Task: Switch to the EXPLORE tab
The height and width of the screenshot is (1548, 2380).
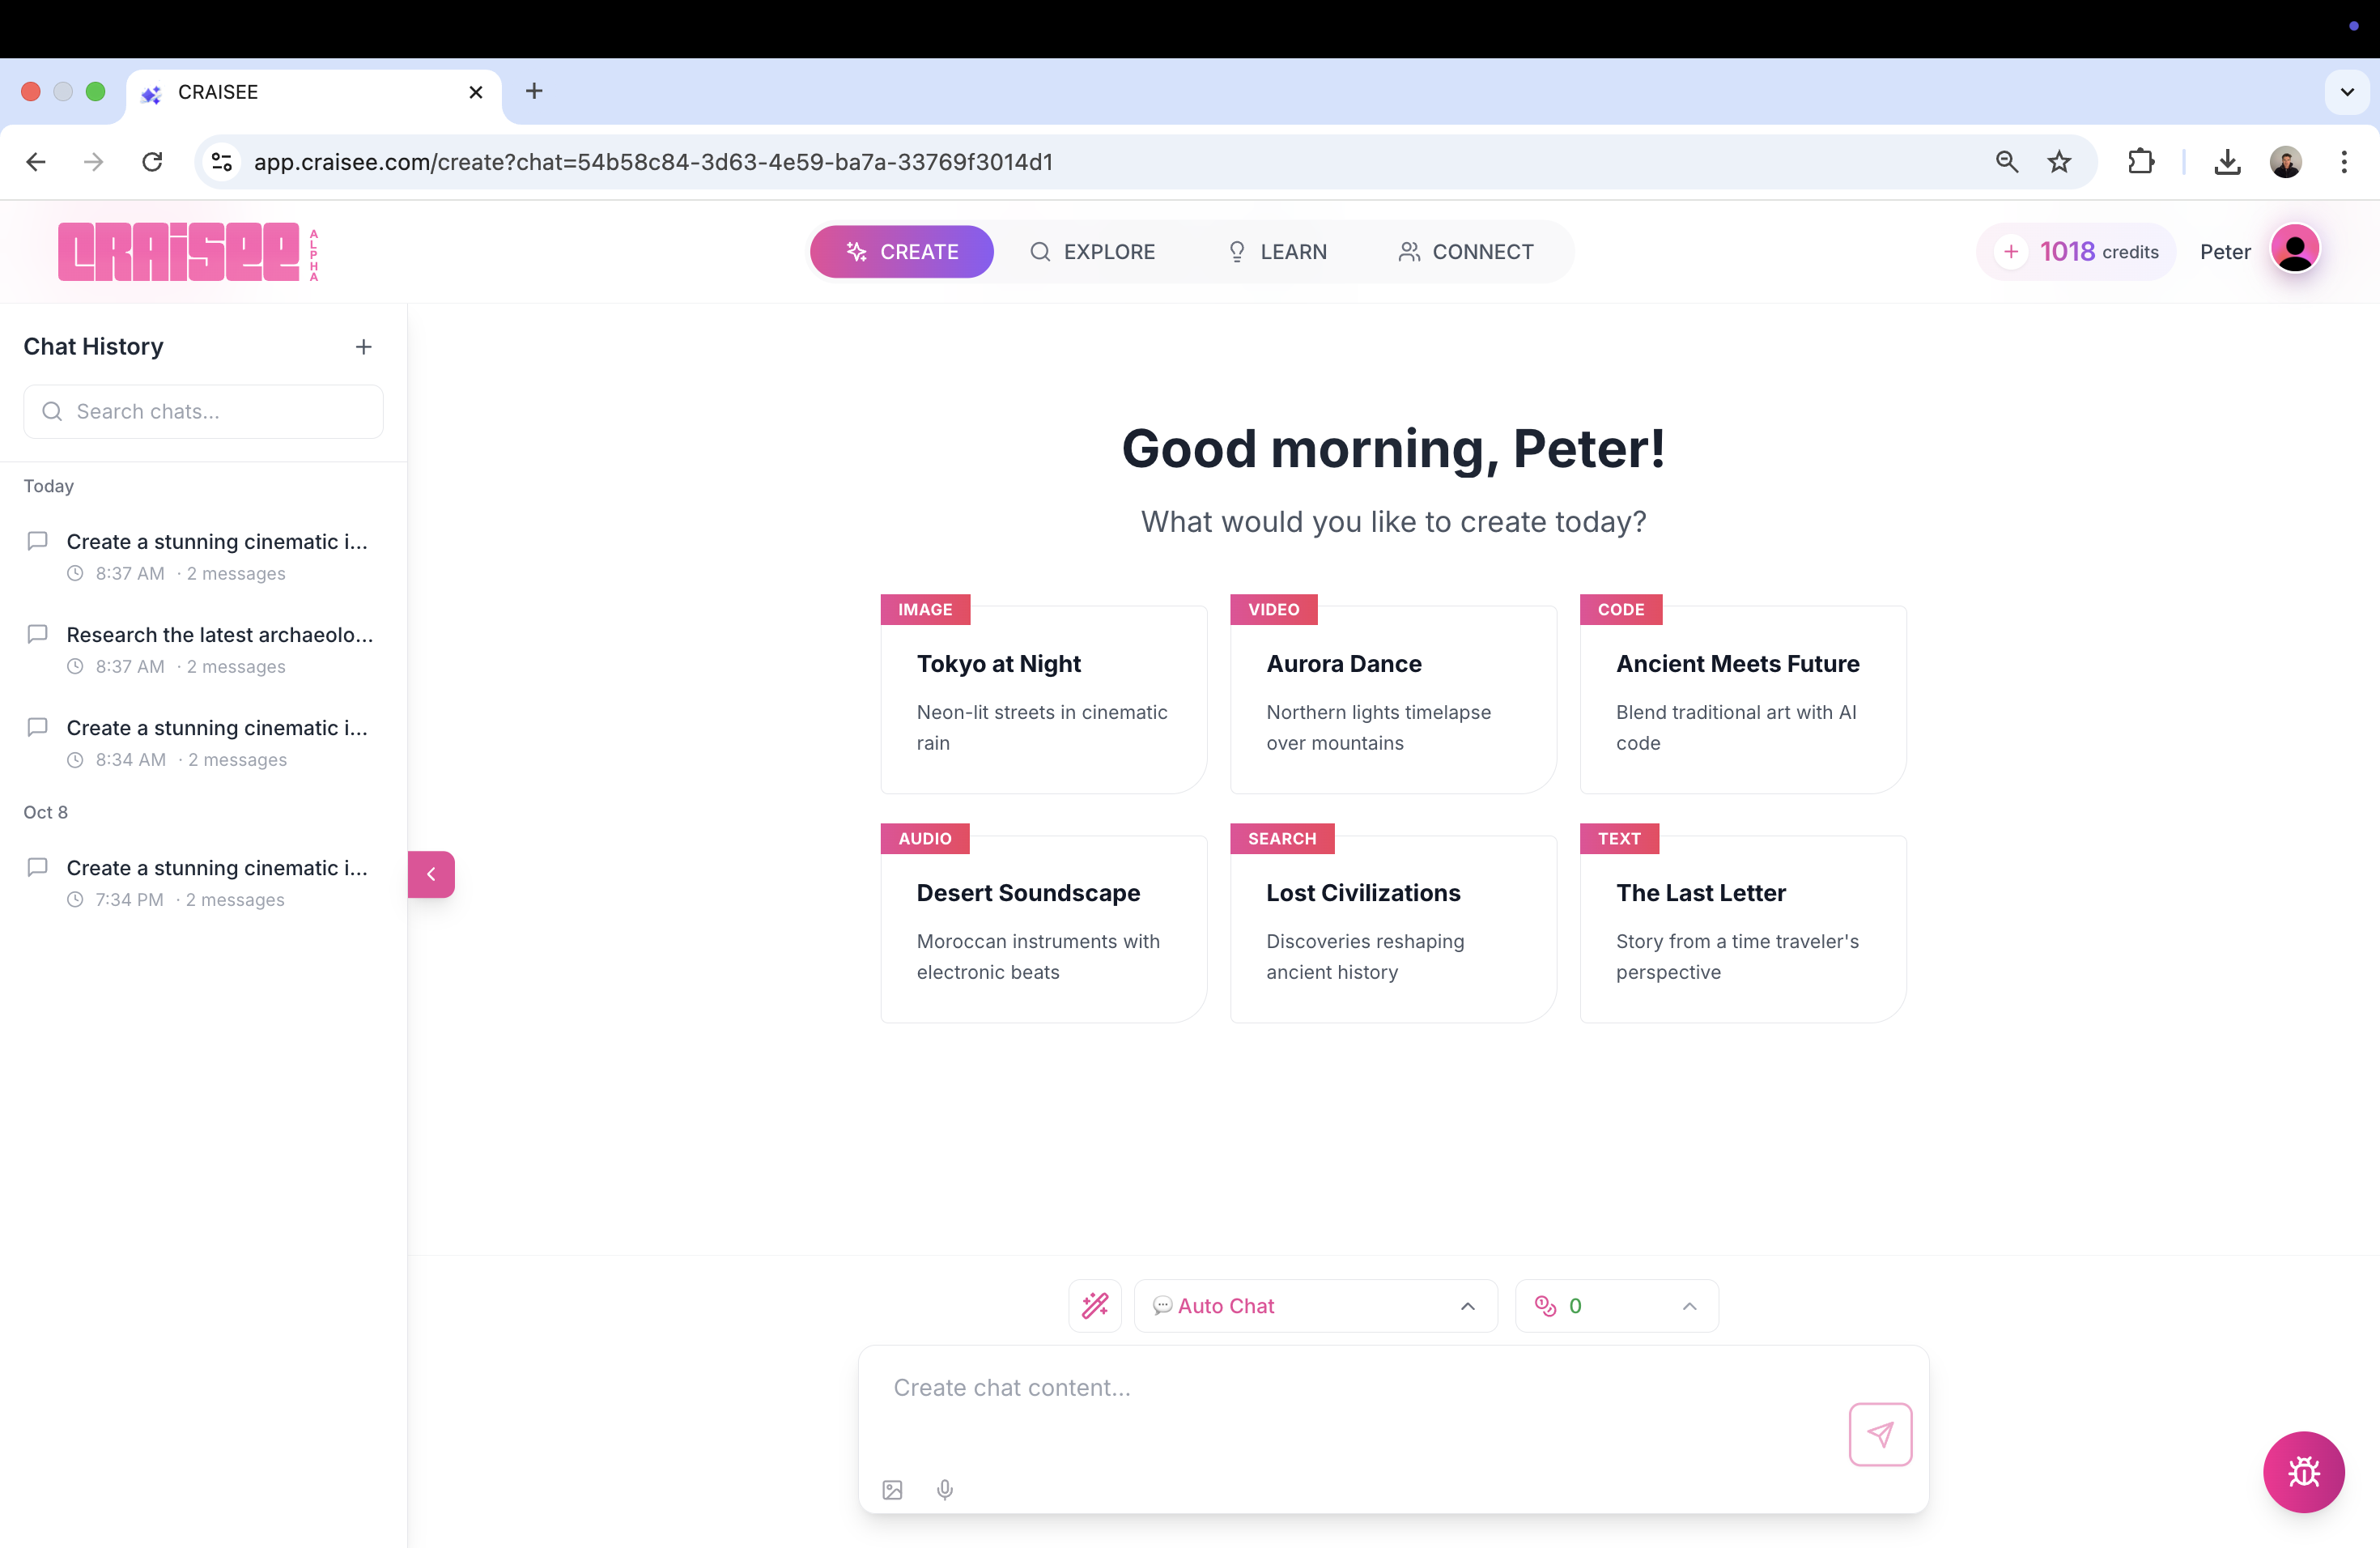Action: click(1092, 252)
